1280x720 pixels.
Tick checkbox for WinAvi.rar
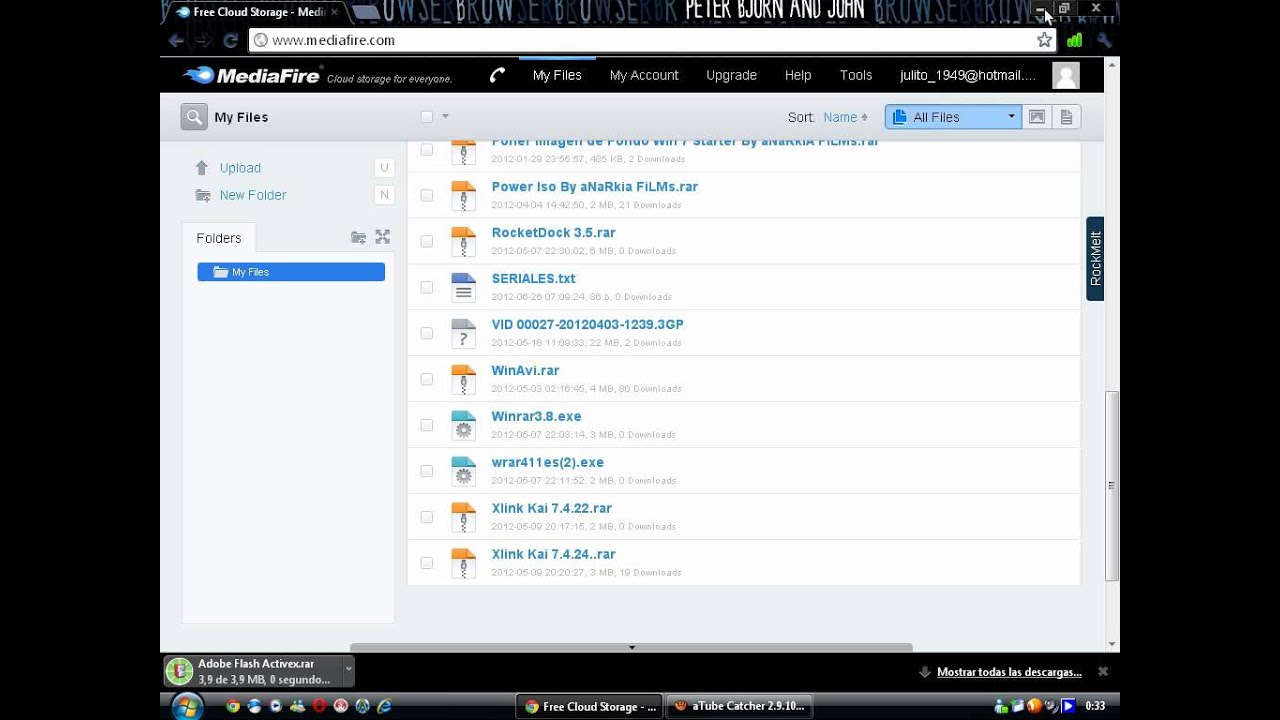tap(427, 379)
